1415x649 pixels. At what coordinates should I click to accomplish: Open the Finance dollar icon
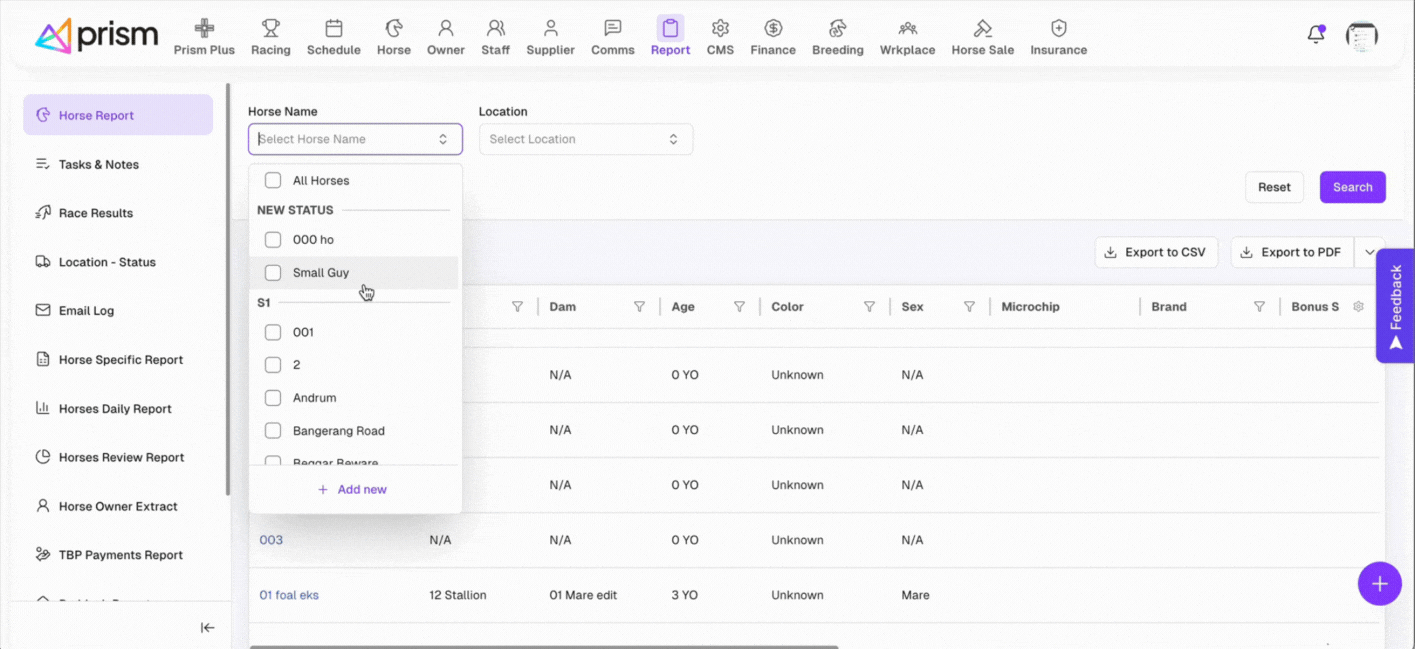point(772,28)
